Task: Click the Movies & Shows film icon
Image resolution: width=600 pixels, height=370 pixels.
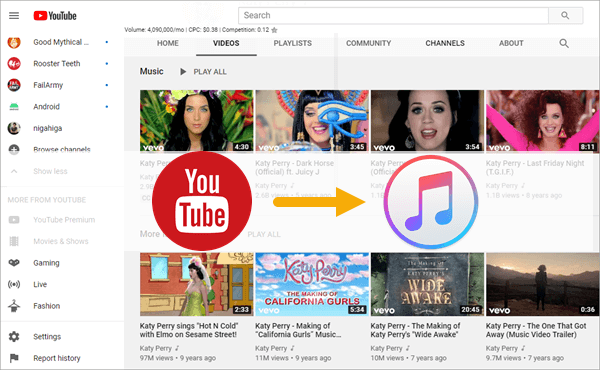Action: click(x=14, y=241)
